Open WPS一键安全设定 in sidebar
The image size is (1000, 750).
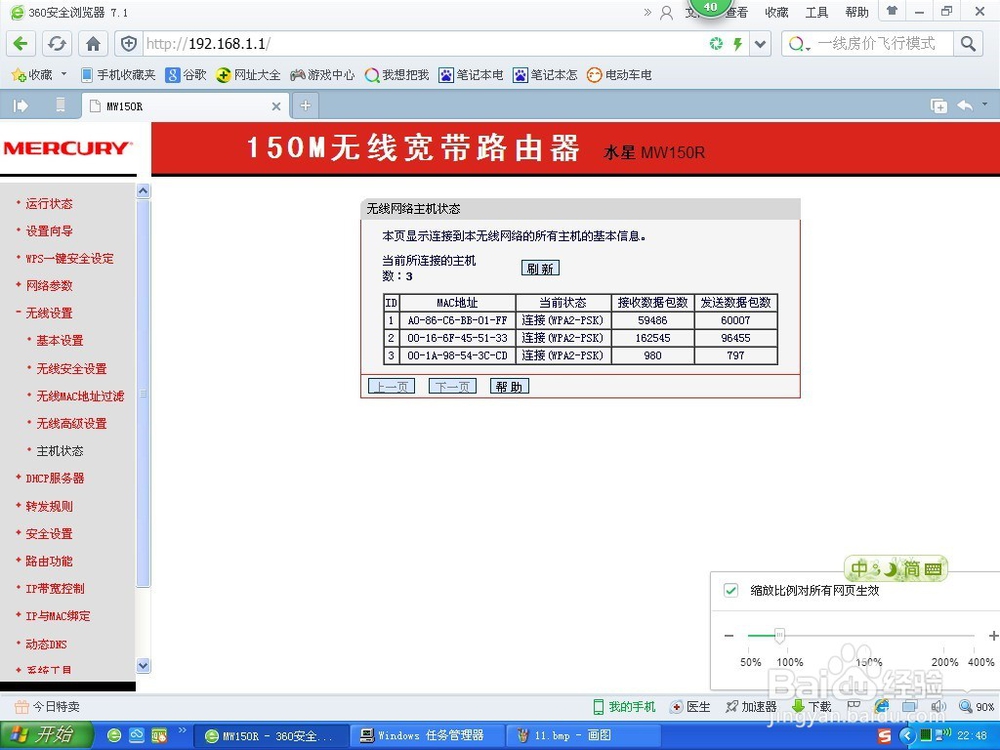[x=70, y=258]
